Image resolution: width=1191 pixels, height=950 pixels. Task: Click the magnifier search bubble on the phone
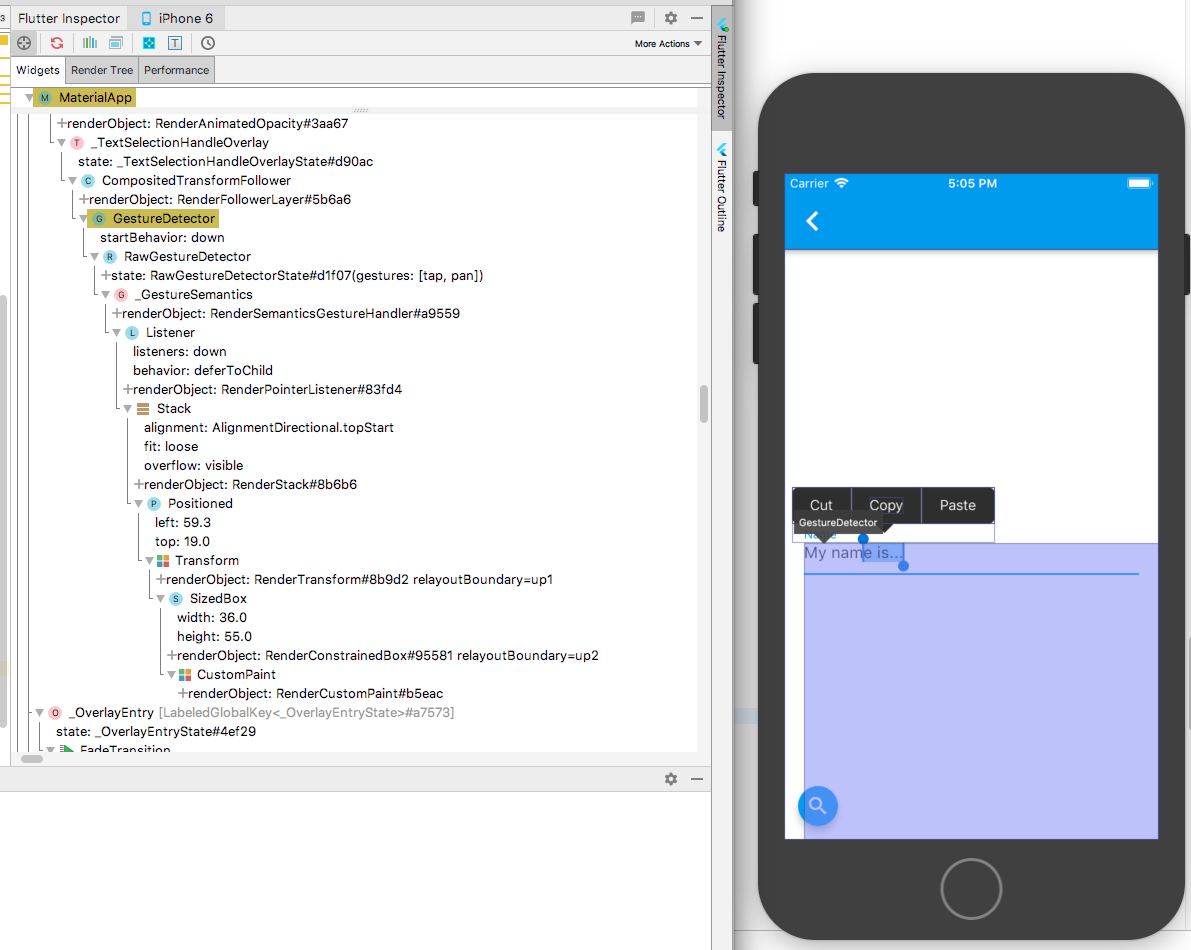click(x=817, y=805)
